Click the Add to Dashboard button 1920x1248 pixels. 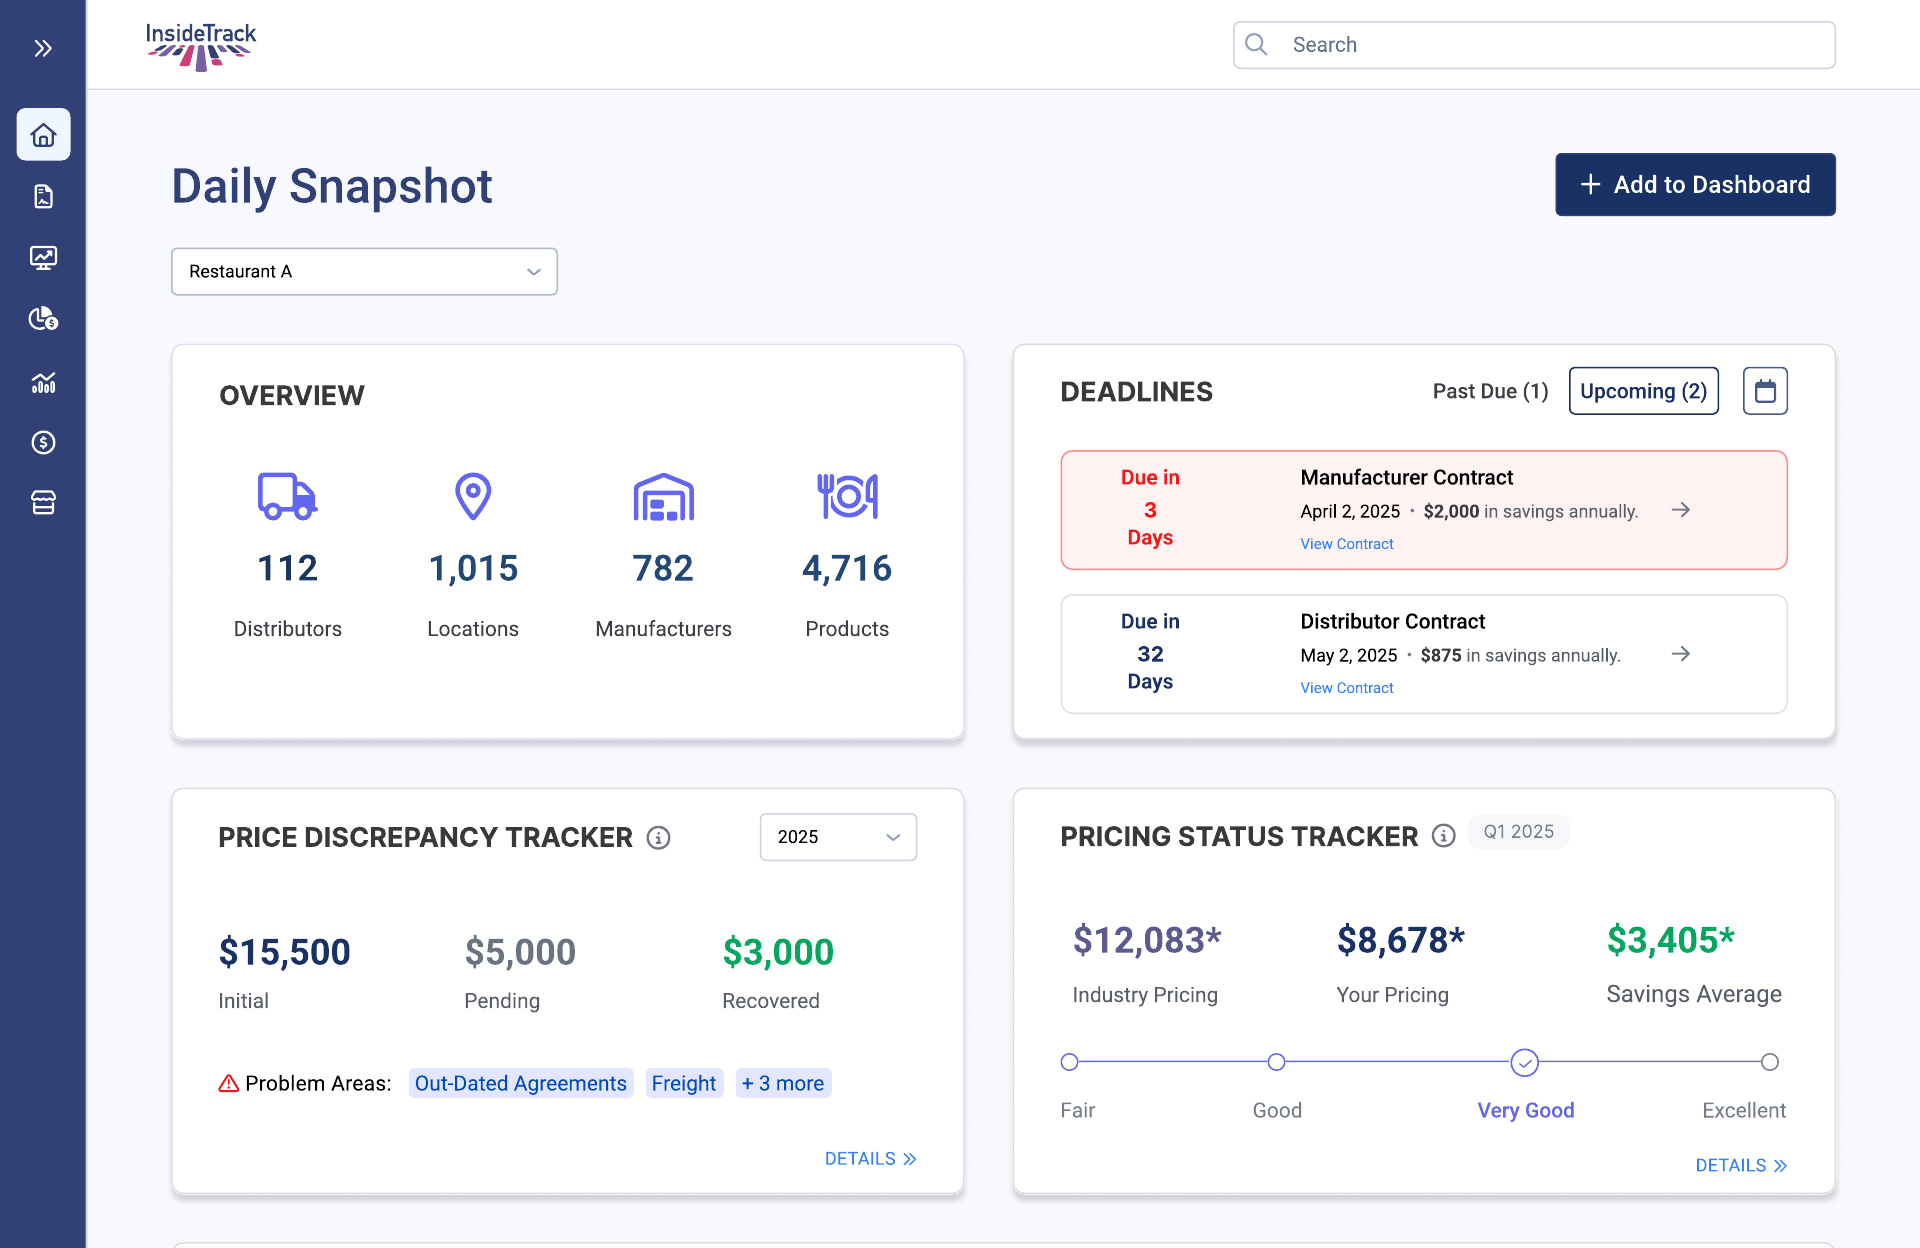(x=1695, y=184)
